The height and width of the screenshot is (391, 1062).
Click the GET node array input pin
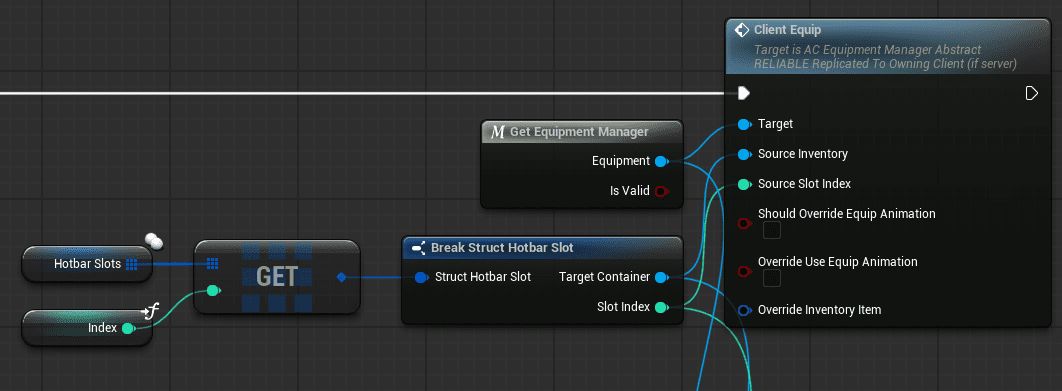tap(212, 263)
